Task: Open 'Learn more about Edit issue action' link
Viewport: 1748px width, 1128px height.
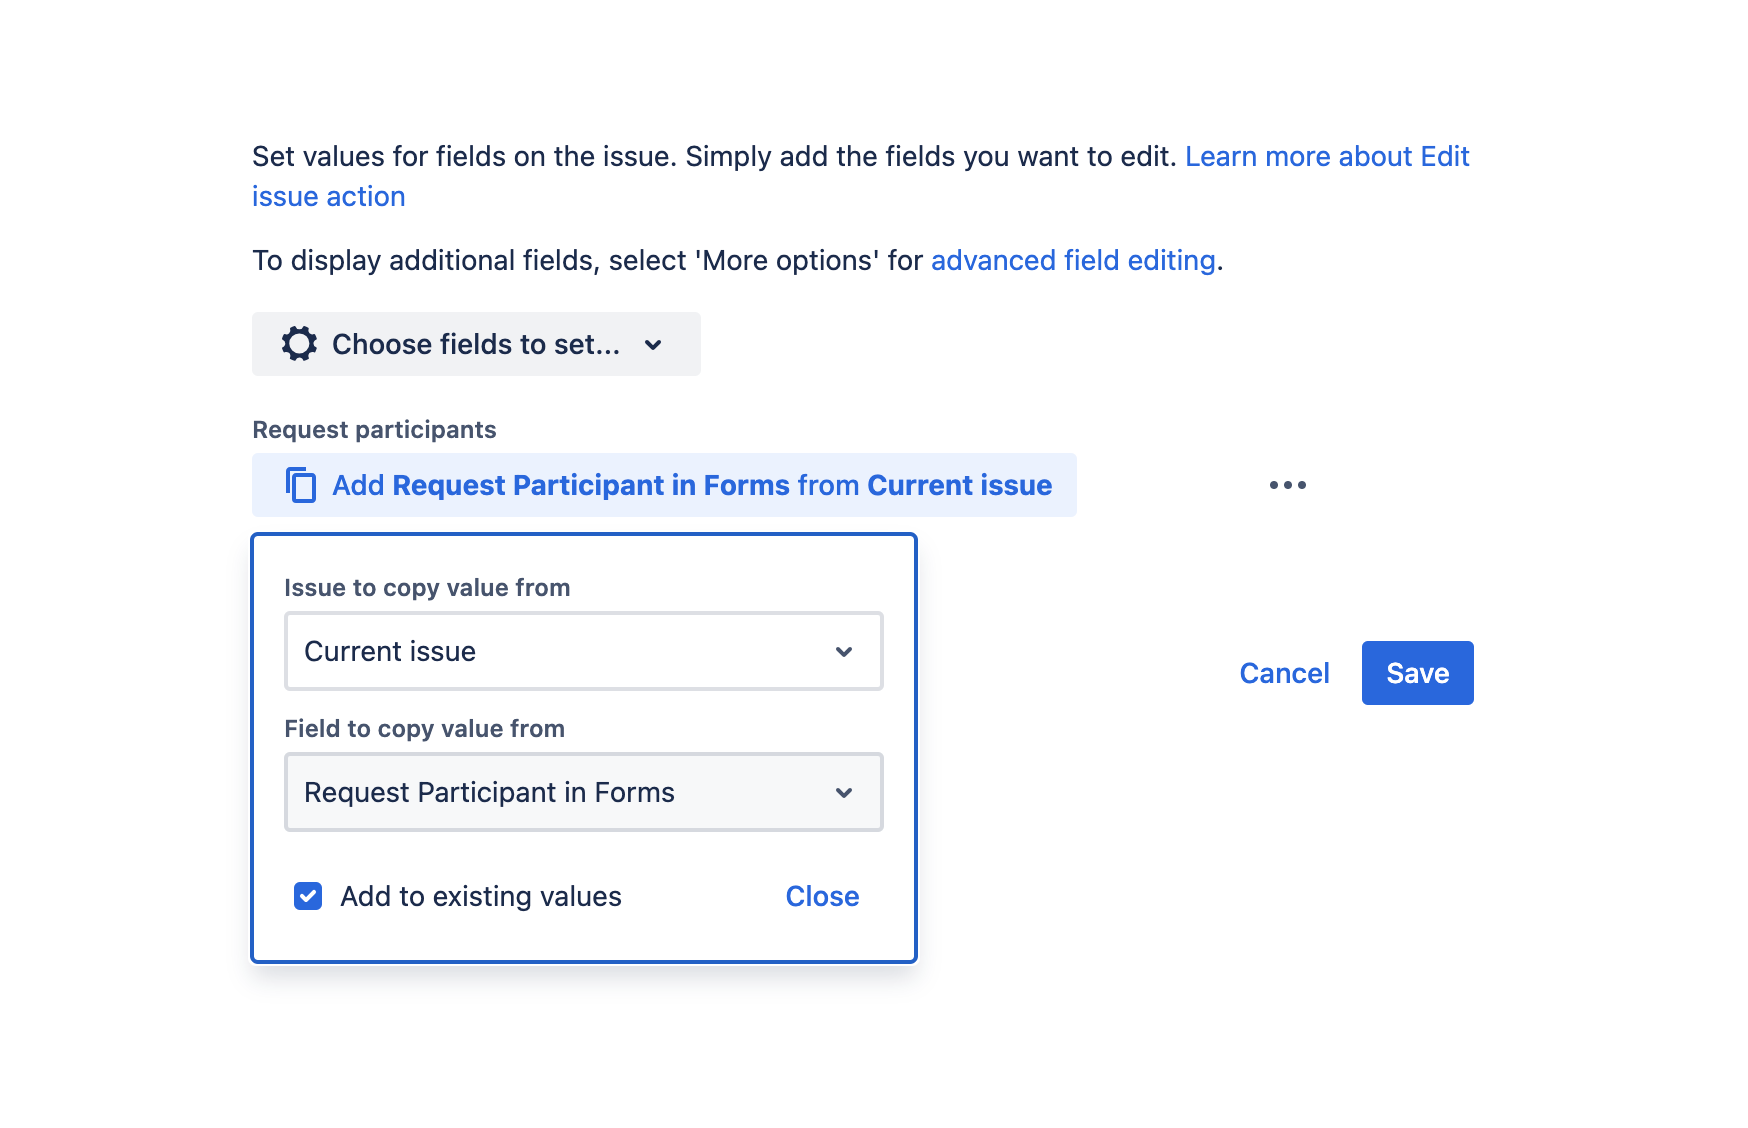Action: 1326,157
